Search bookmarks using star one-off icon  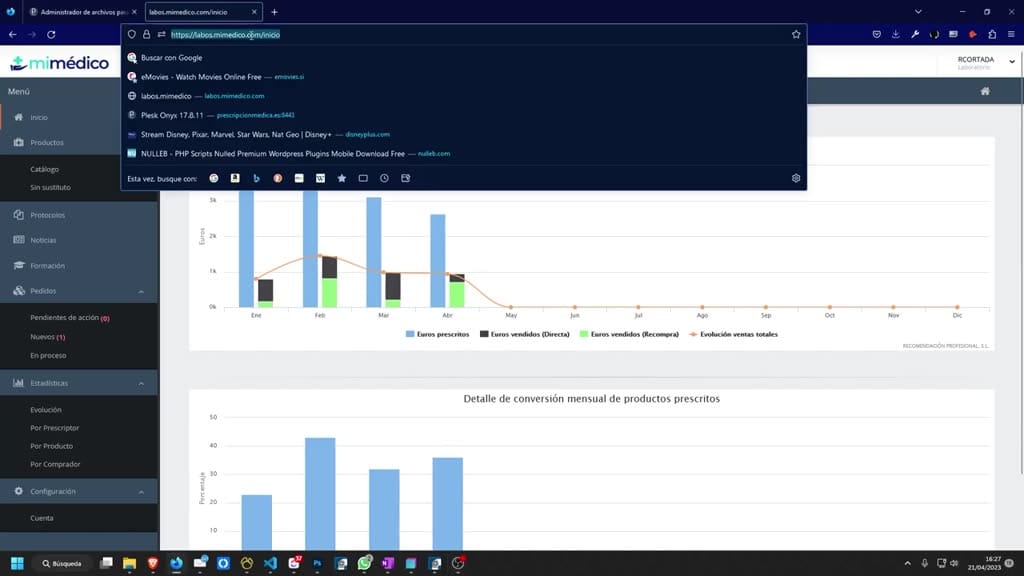(342, 178)
